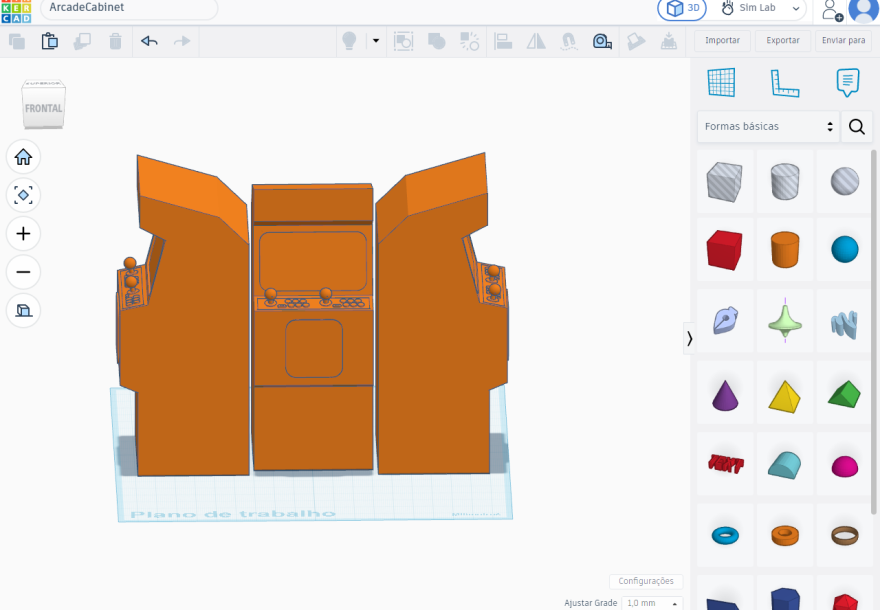Screen dimensions: 880x610
Task: Select the brown ring shape
Action: pos(845,535)
